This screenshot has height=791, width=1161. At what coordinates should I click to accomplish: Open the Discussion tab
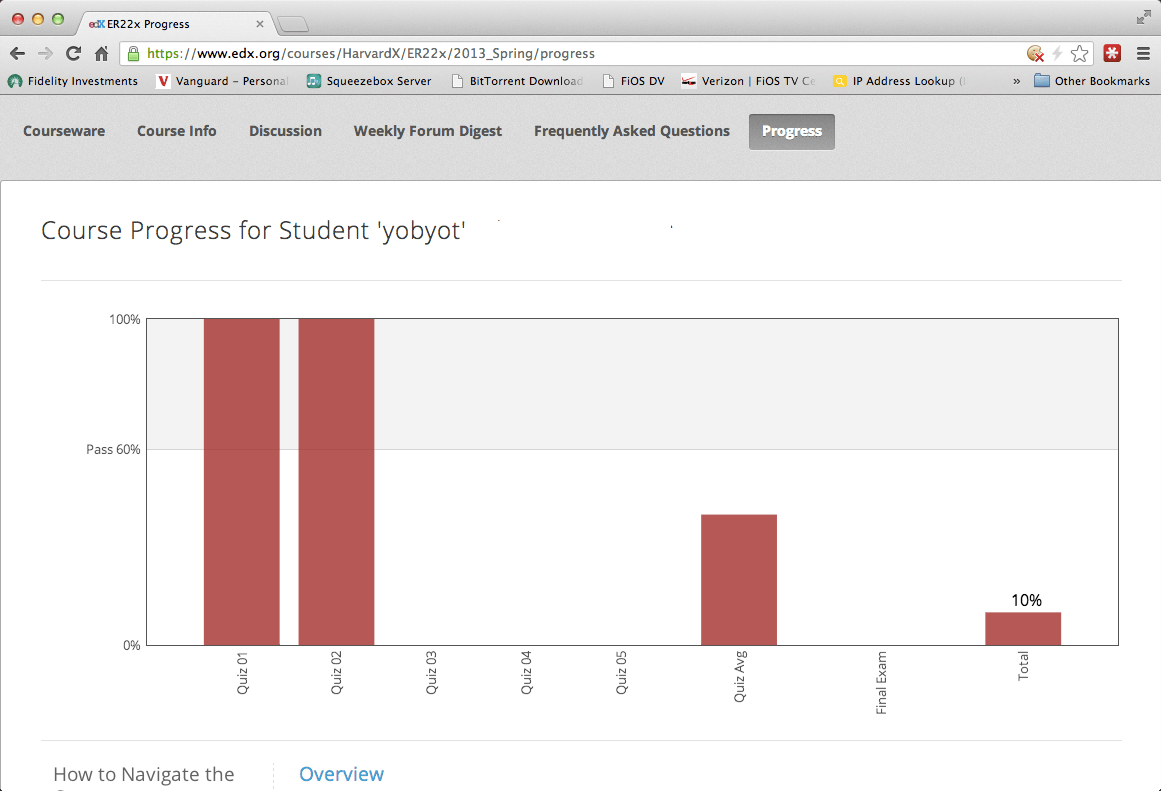tap(285, 131)
